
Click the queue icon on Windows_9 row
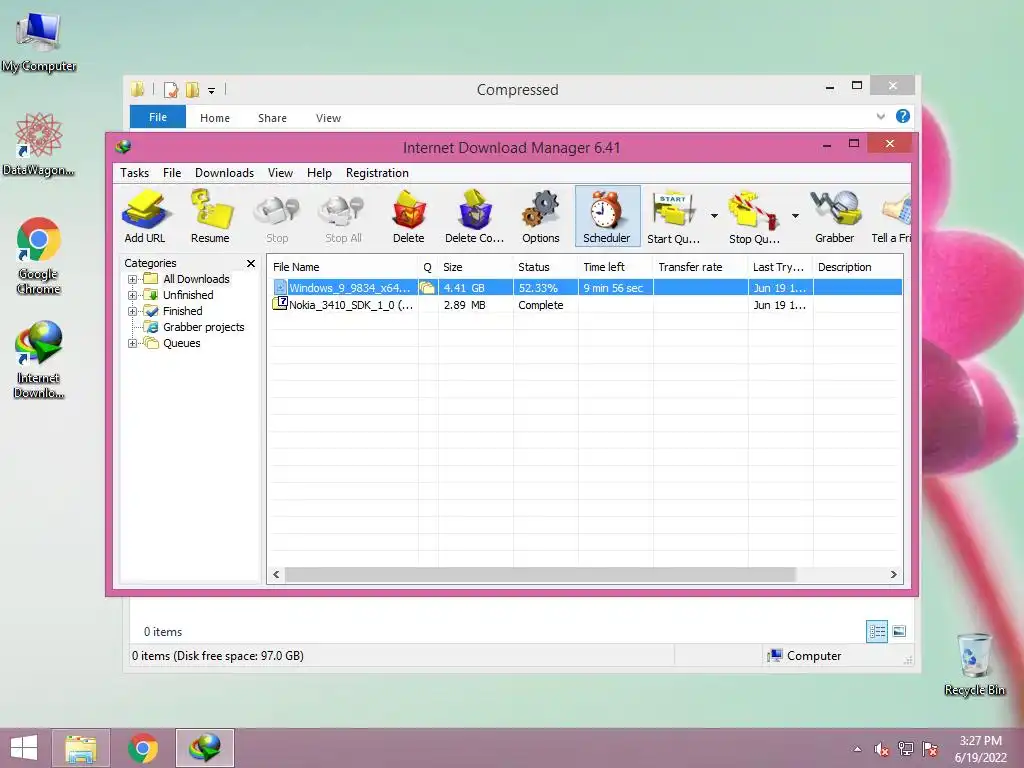tap(428, 288)
